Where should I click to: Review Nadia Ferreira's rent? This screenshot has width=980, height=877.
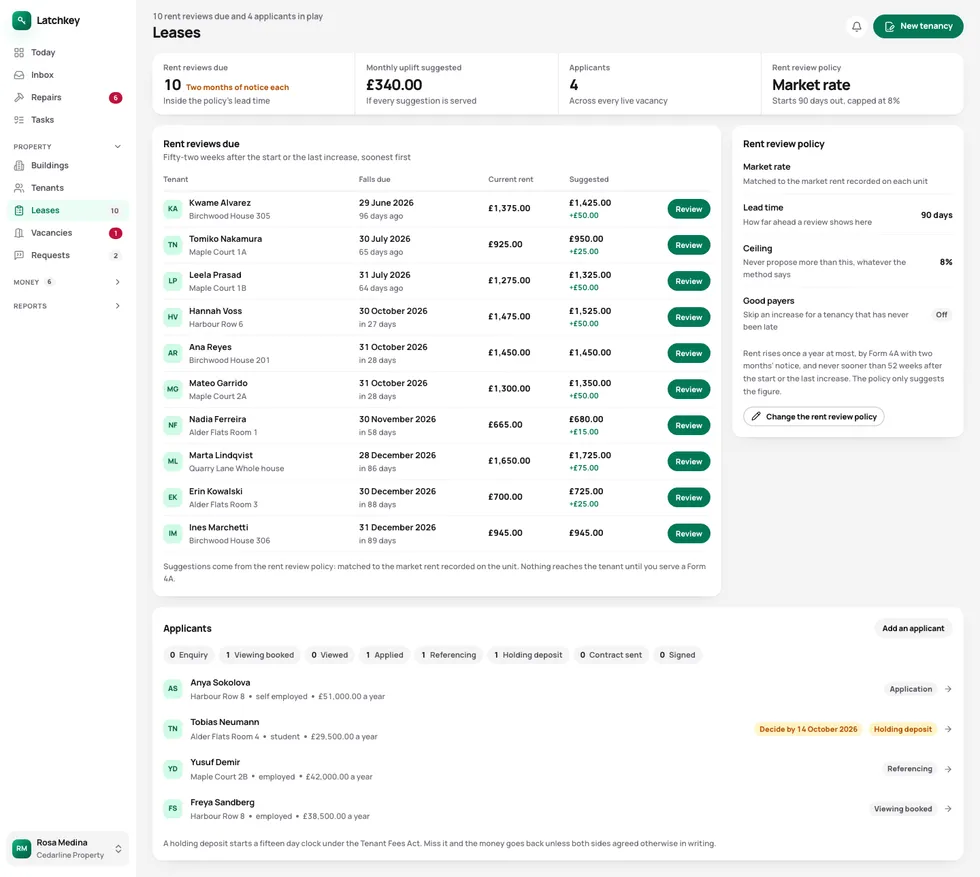(689, 426)
